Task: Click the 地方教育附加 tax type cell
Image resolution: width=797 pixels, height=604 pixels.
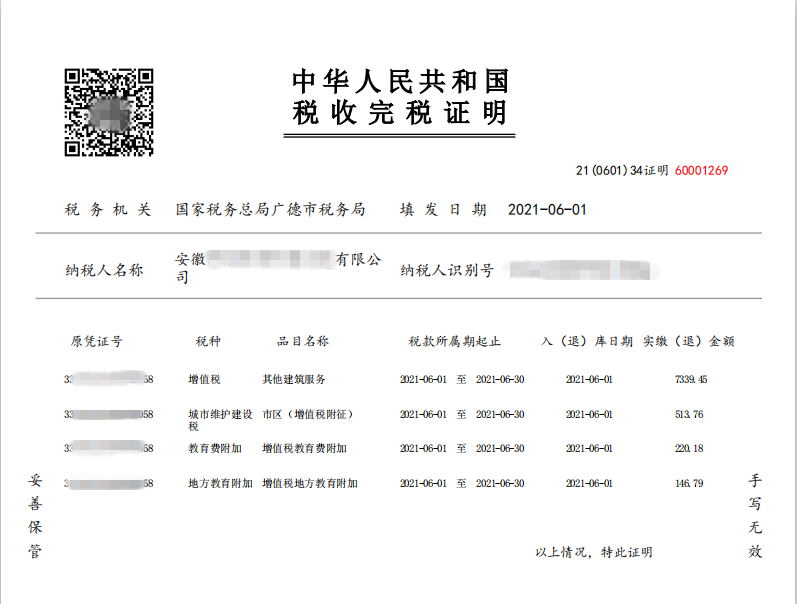Action: (220, 484)
